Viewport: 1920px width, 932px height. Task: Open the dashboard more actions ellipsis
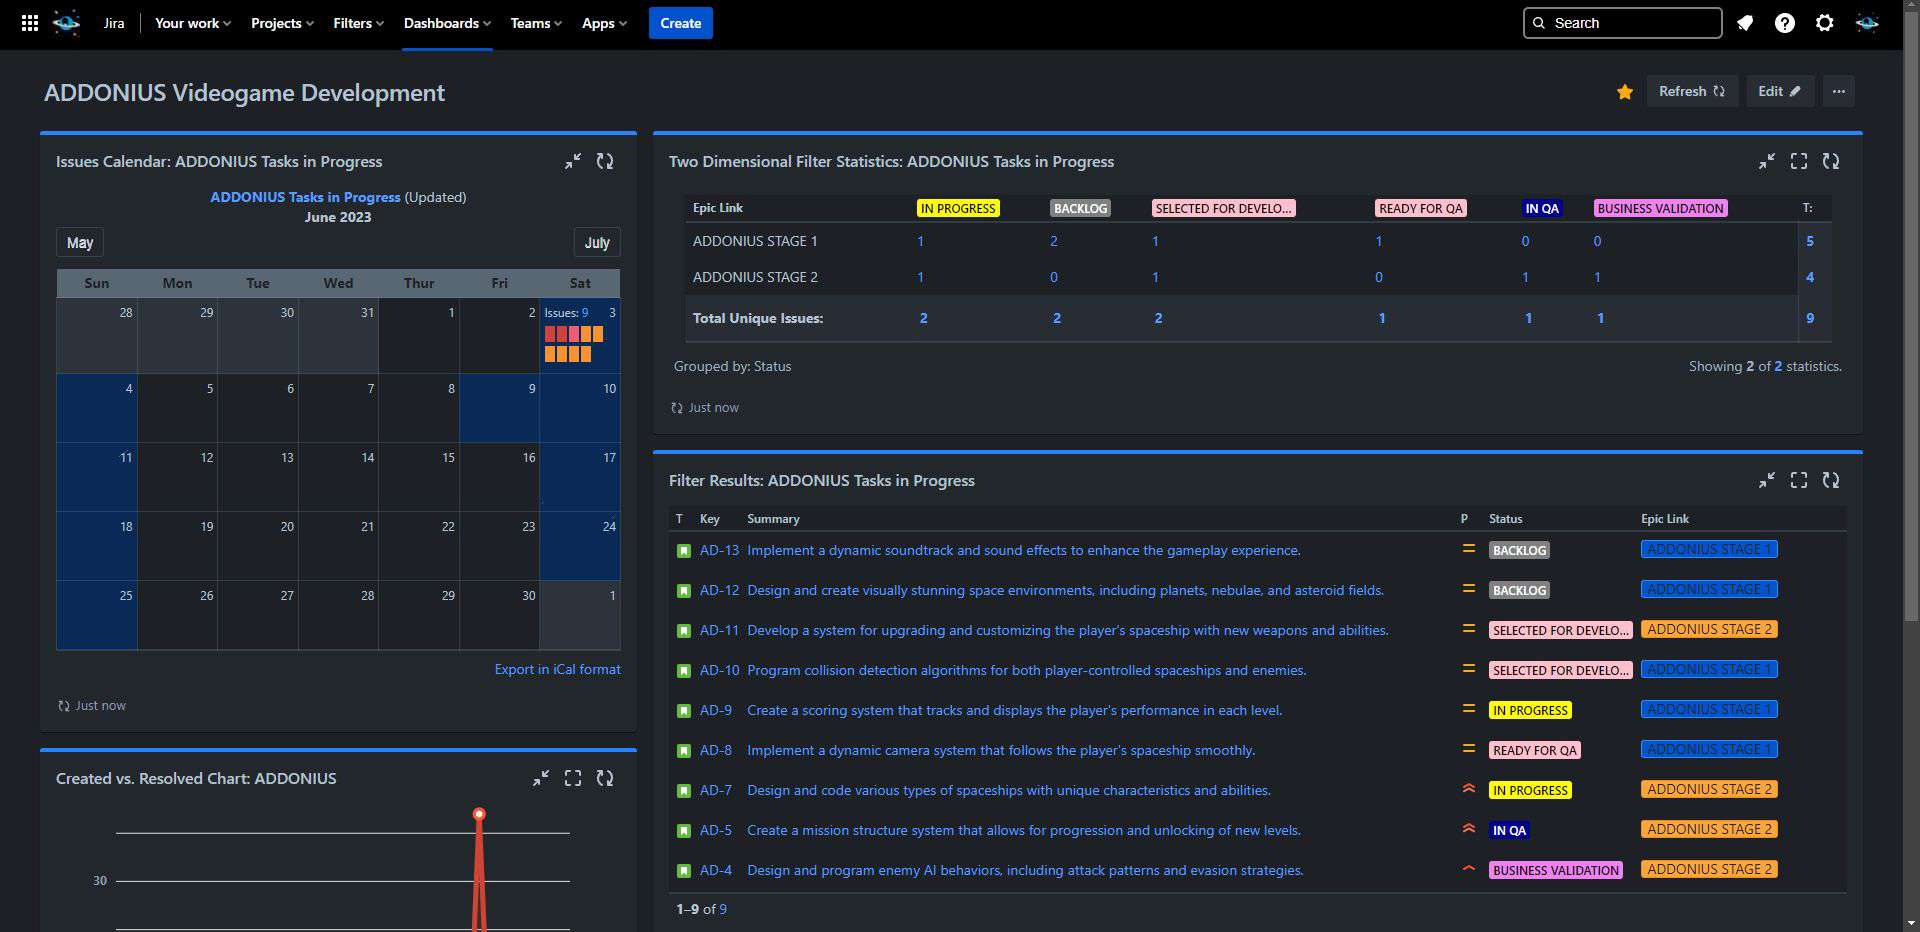[x=1838, y=91]
